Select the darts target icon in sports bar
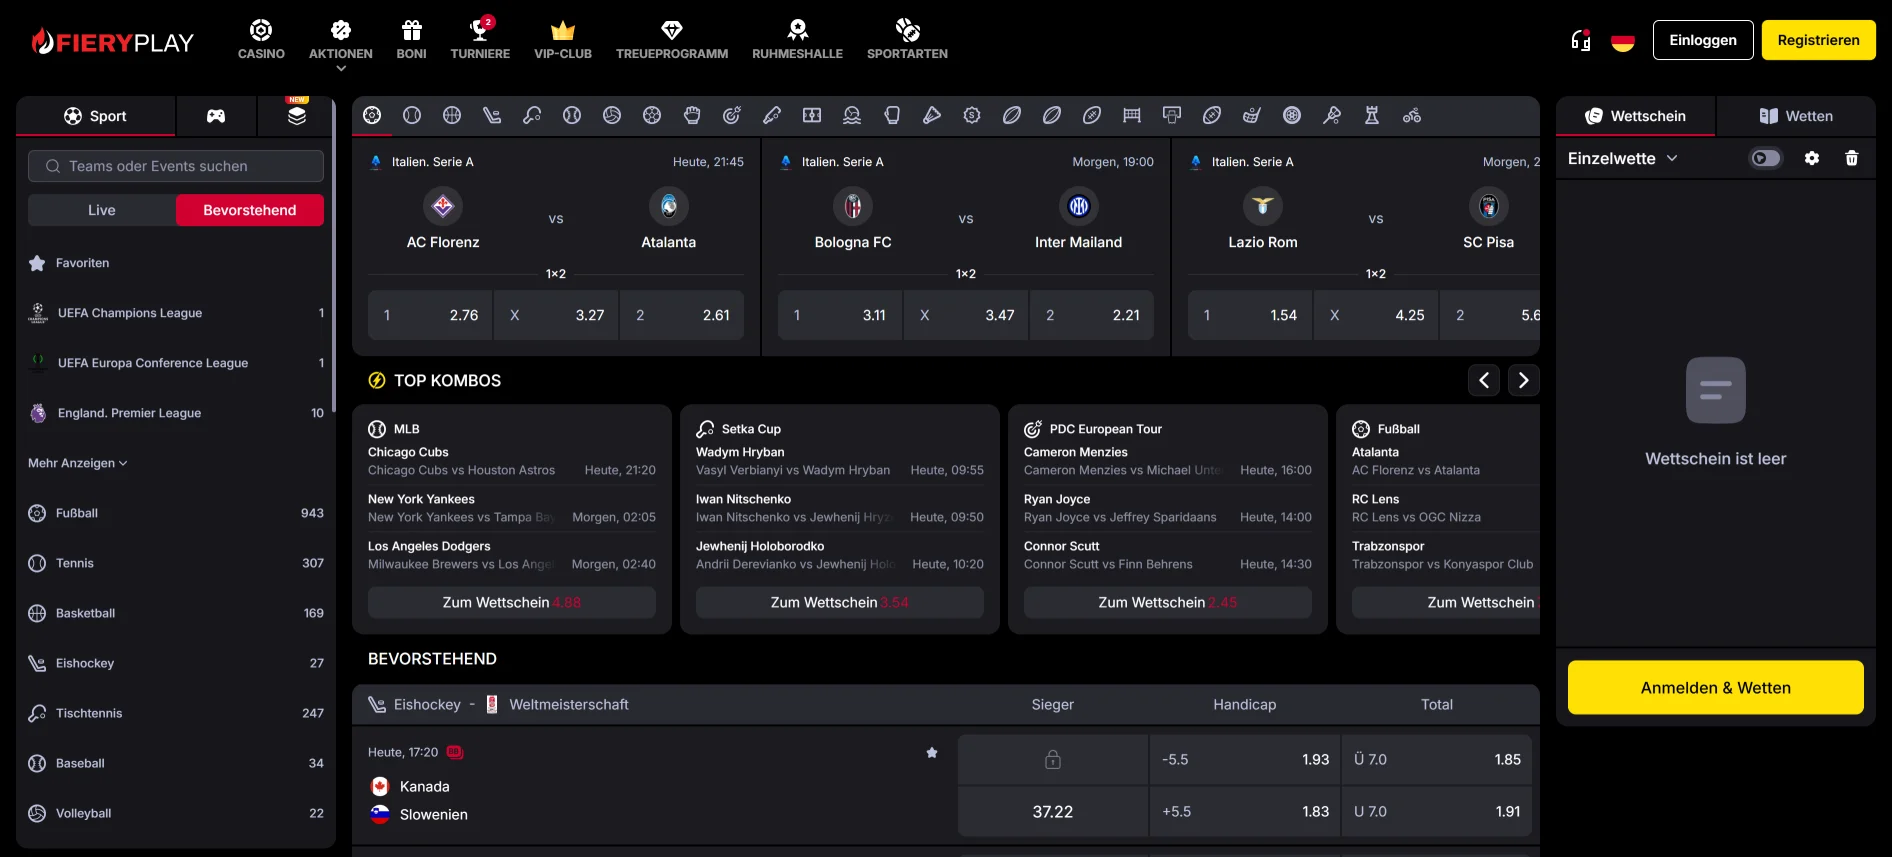Viewport: 1892px width, 857px height. [x=732, y=115]
